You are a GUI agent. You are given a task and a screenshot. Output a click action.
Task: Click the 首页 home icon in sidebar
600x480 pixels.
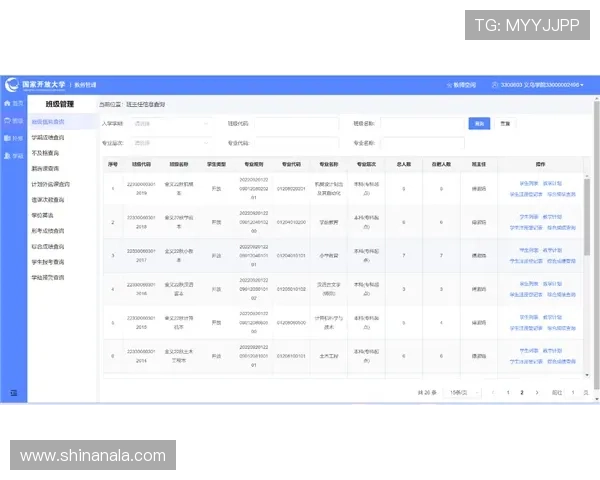(6, 103)
